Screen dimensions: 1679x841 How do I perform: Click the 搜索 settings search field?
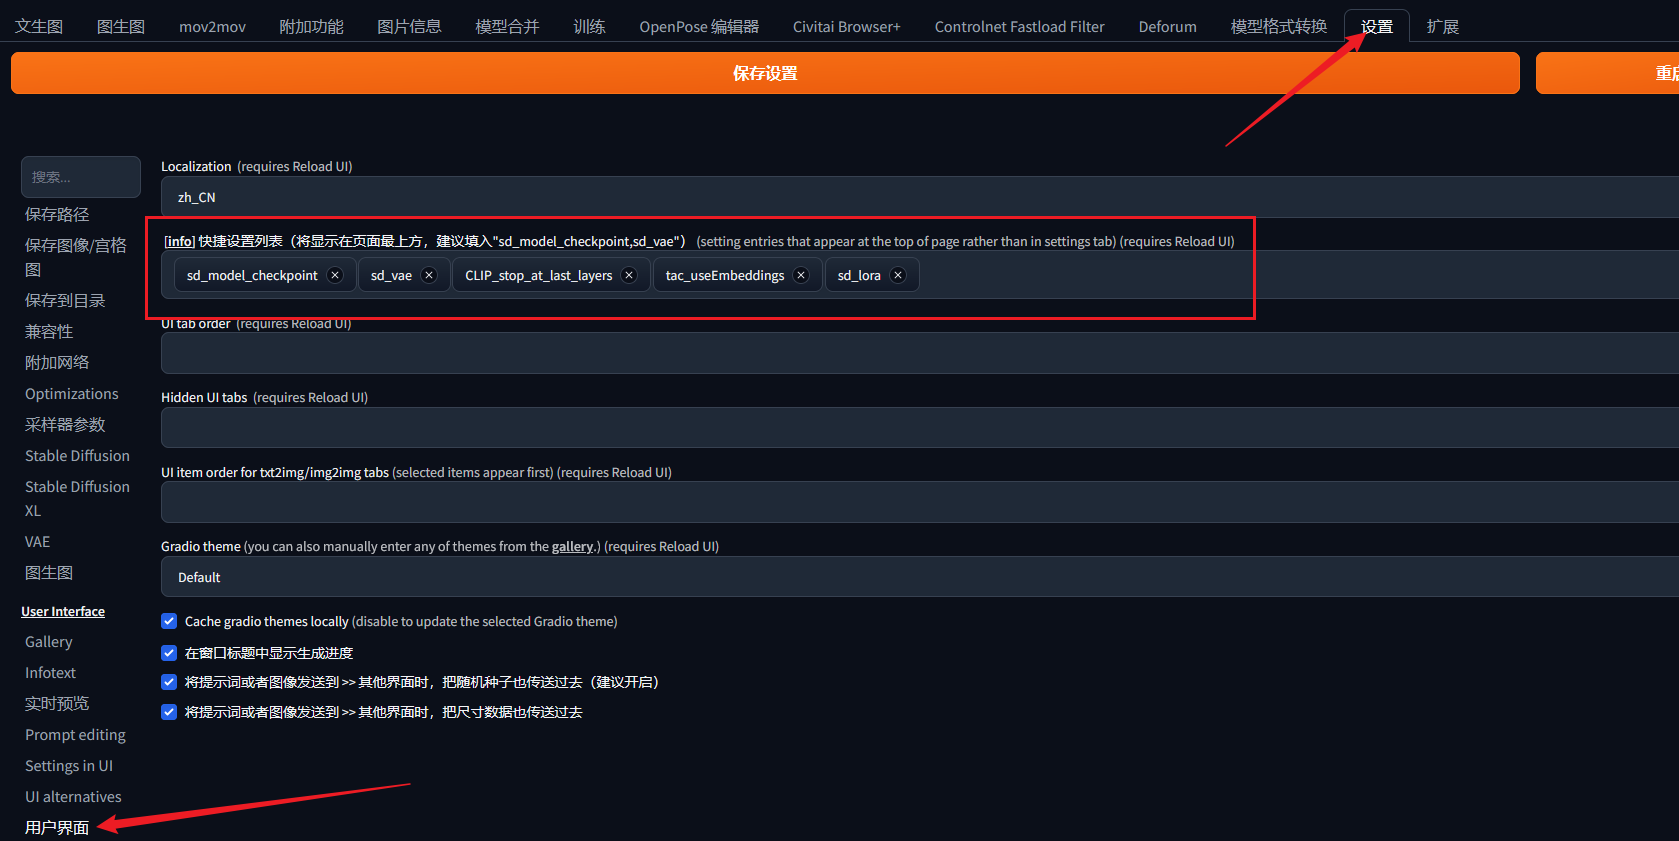click(x=80, y=177)
